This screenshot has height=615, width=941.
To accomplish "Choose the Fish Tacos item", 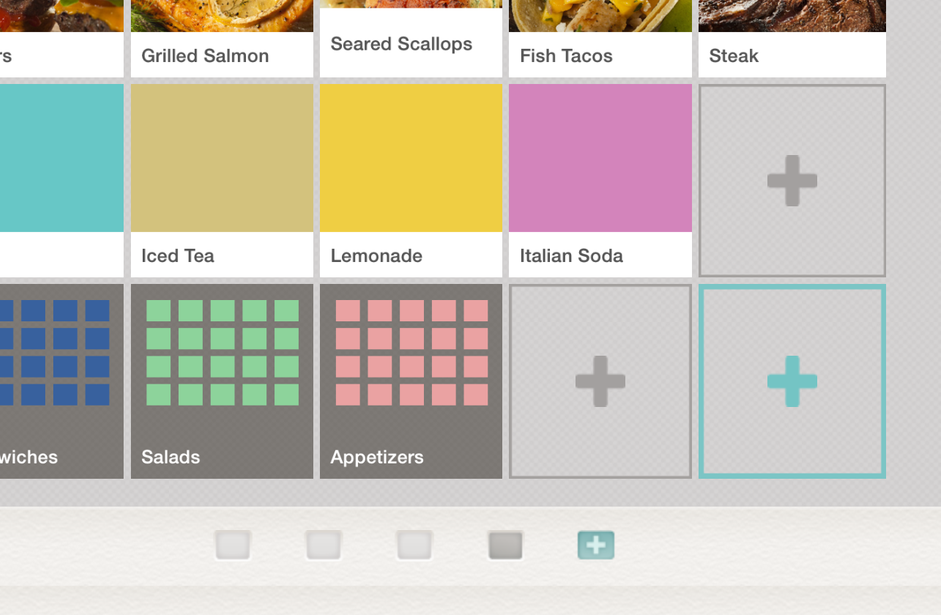I will click(x=600, y=38).
